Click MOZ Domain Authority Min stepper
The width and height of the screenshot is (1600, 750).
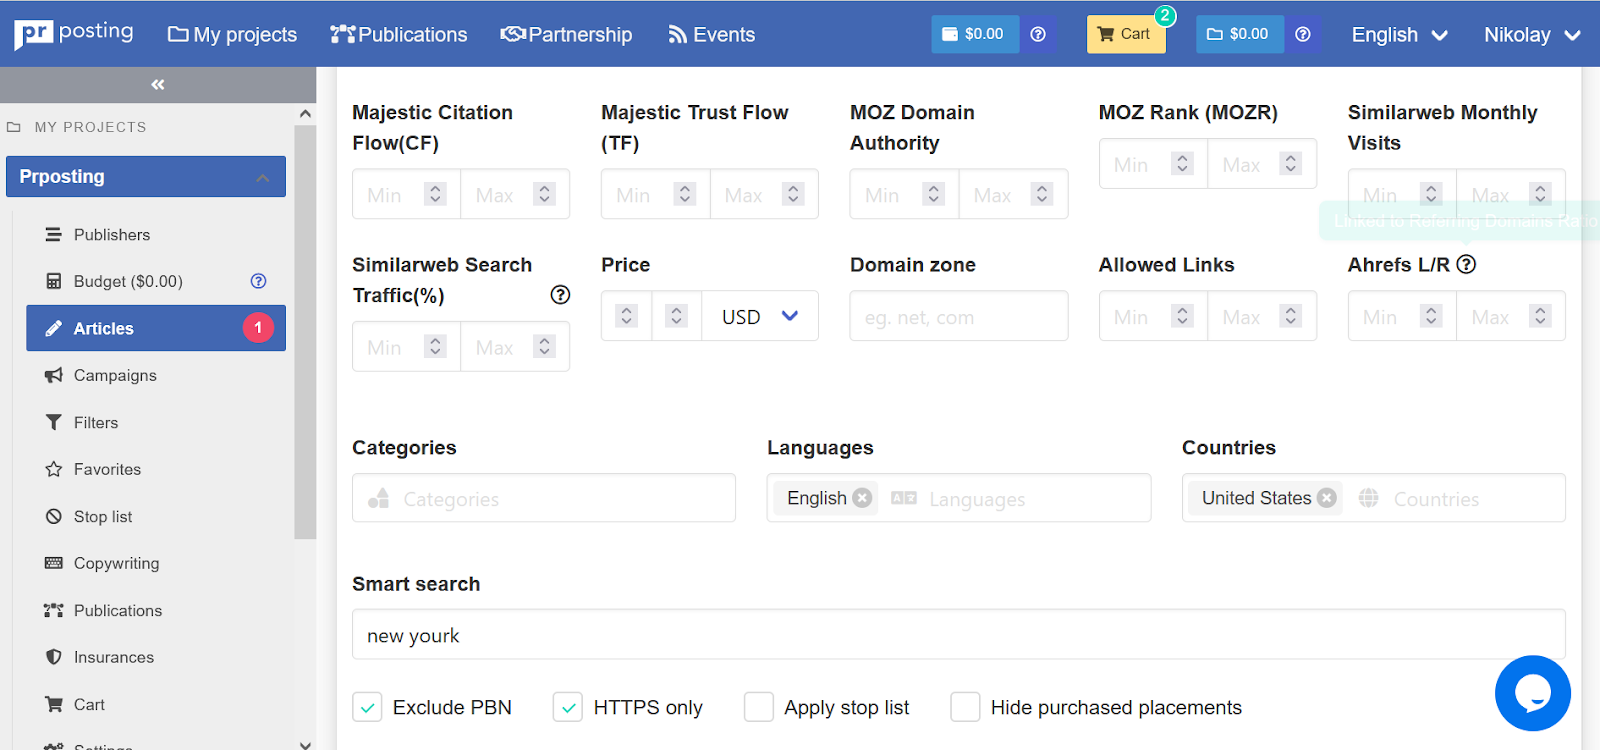933,194
